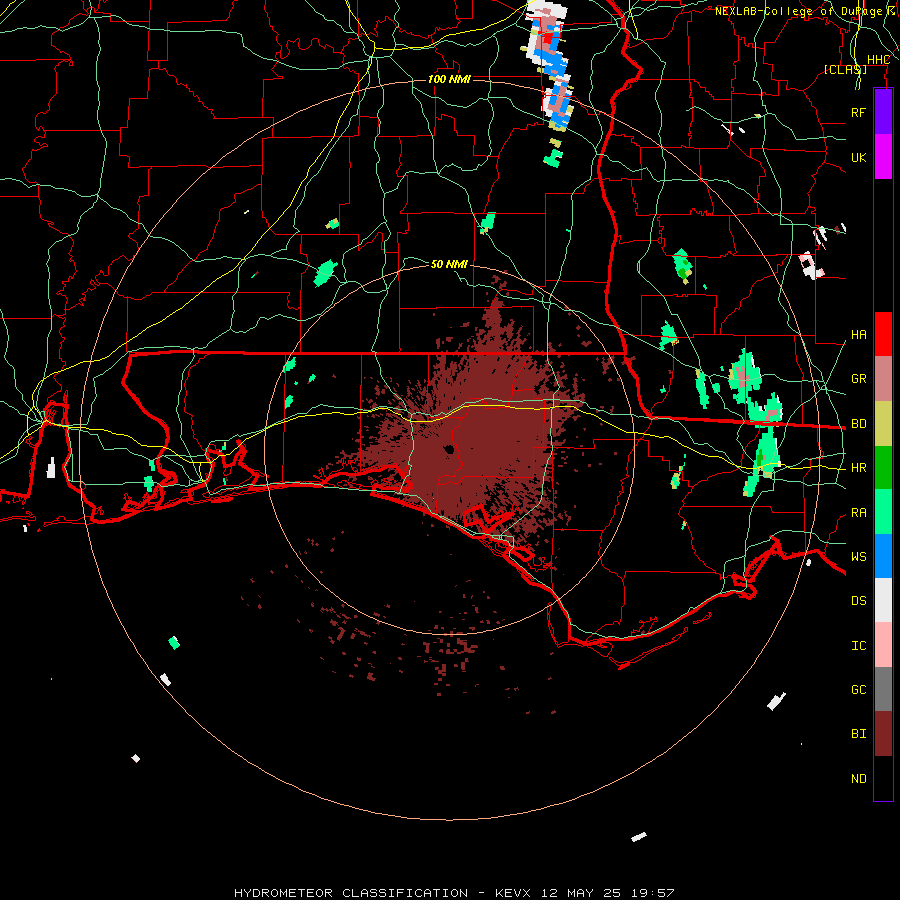The height and width of the screenshot is (900, 900).
Task: Click the IC pink legend color block
Action: pos(883,645)
